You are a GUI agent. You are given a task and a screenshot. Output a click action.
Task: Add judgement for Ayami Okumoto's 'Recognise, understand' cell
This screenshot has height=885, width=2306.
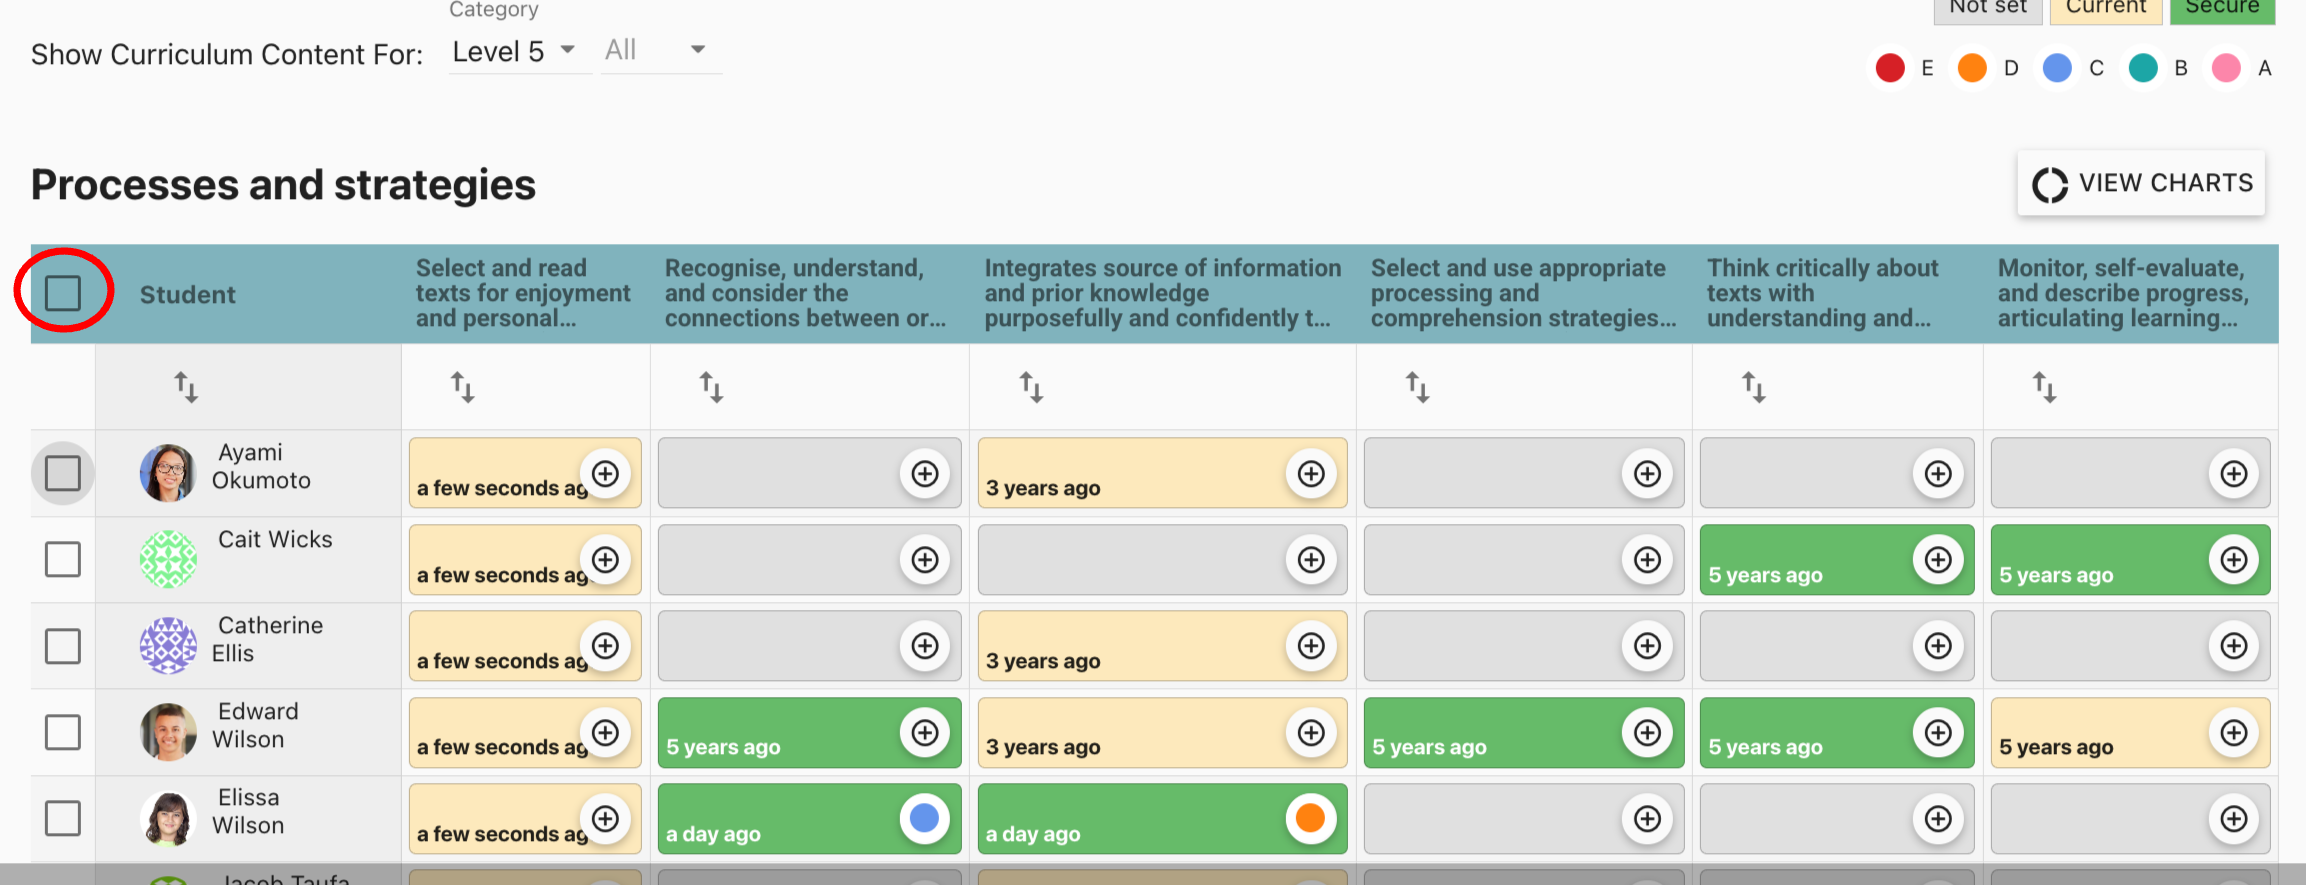tap(924, 473)
